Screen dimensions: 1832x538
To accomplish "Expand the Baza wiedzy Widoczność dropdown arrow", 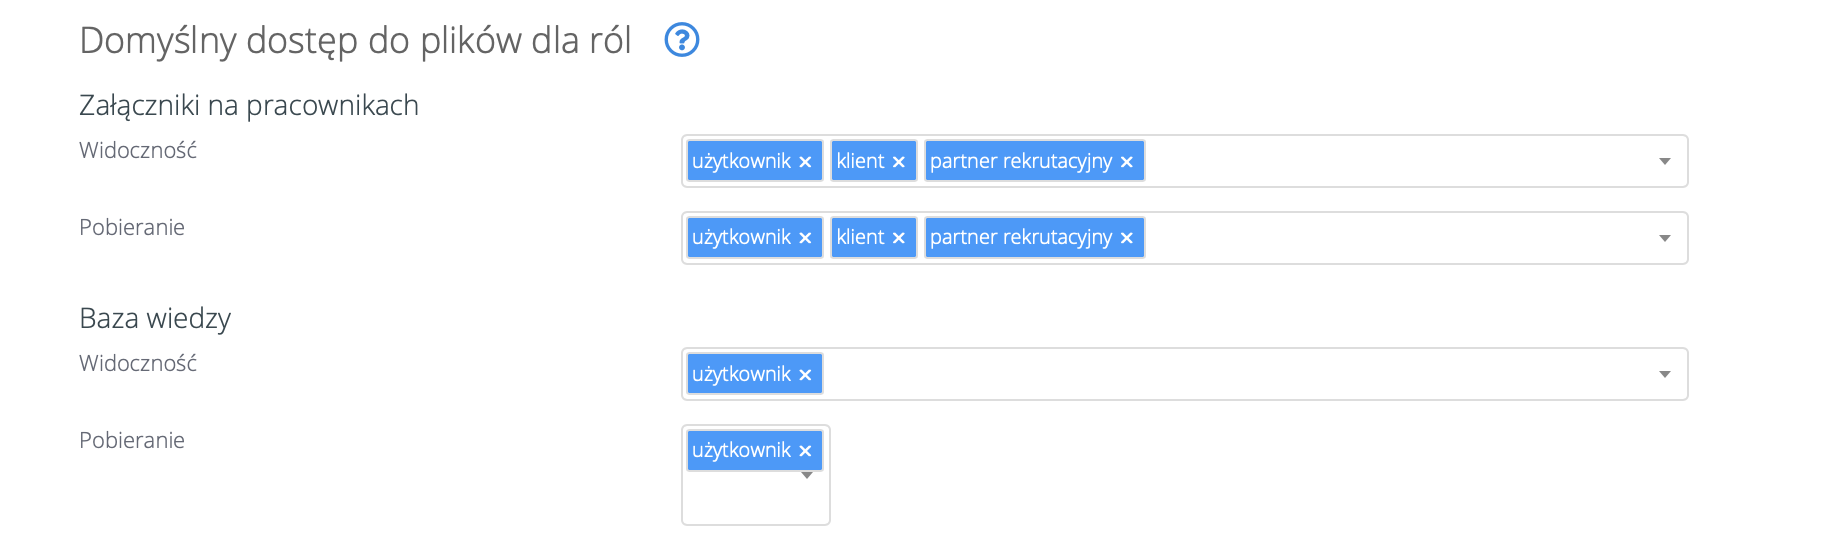I will (1664, 374).
